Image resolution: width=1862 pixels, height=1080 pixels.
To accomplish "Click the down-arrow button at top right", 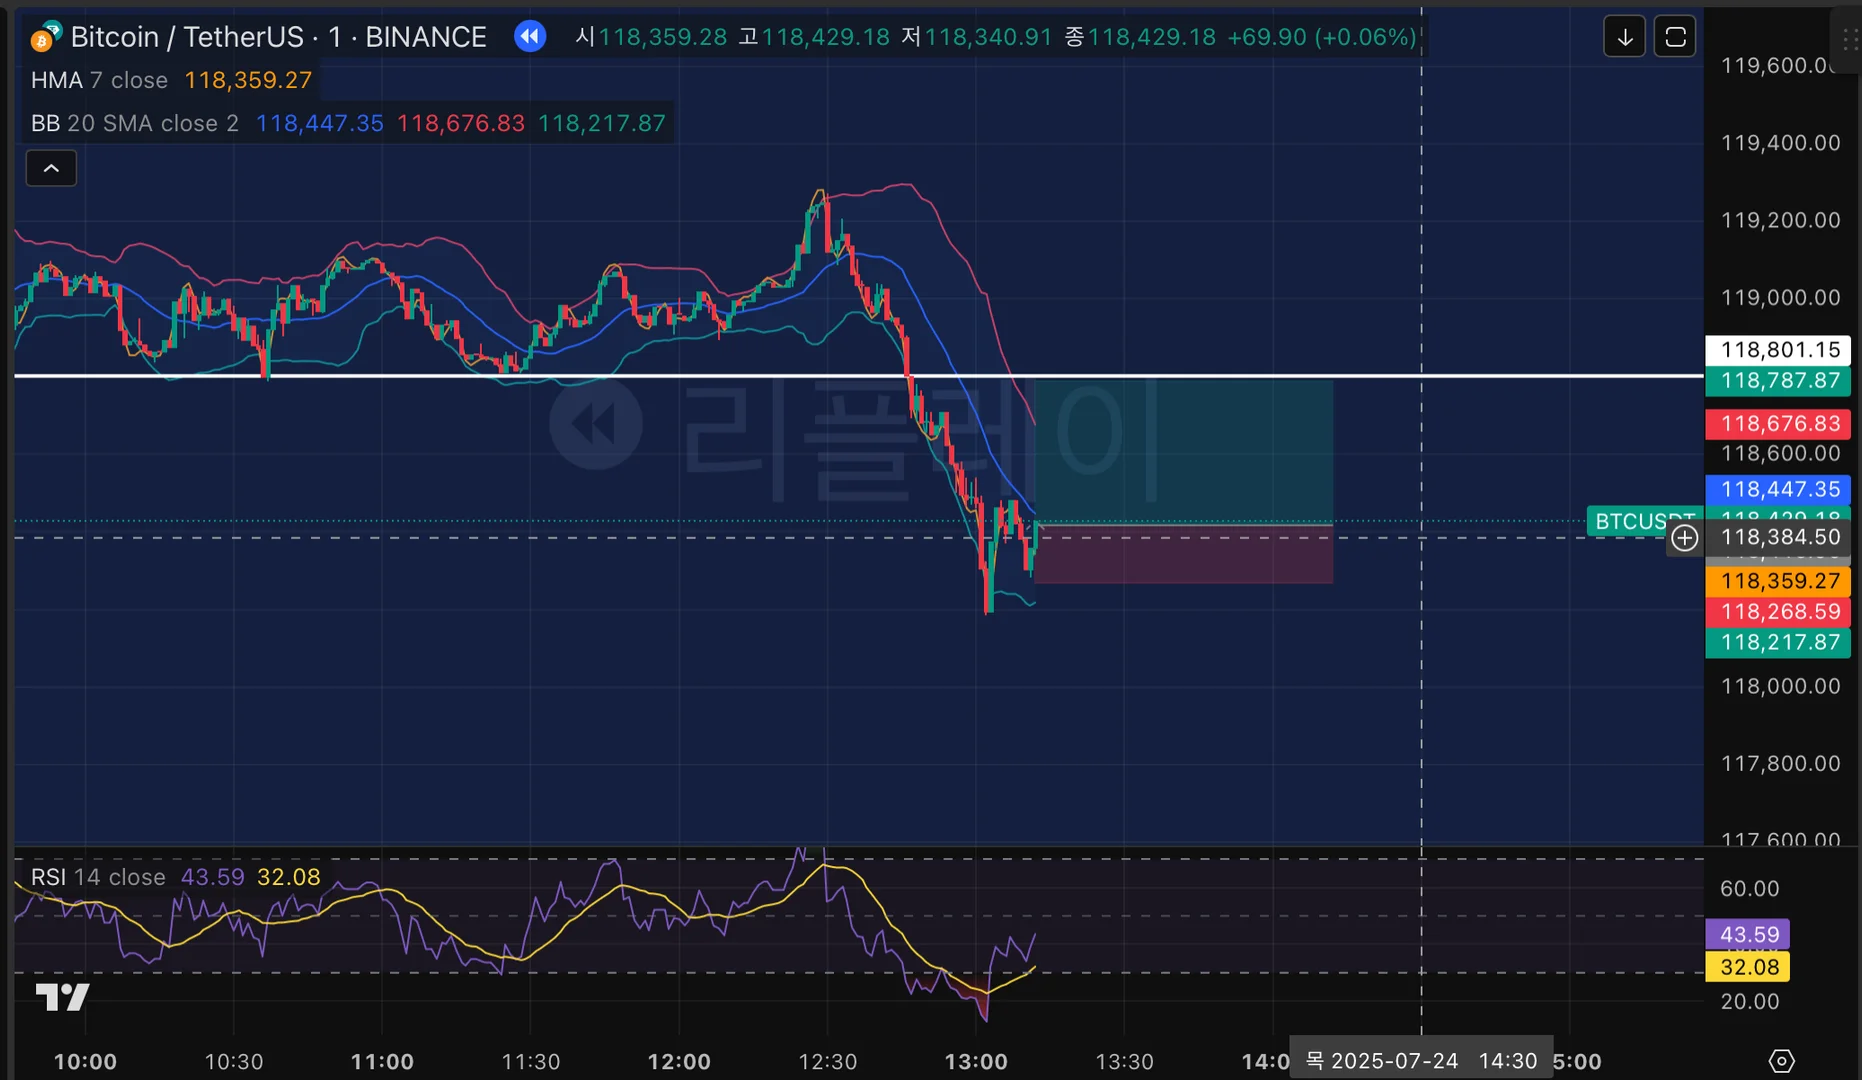I will [x=1625, y=37].
